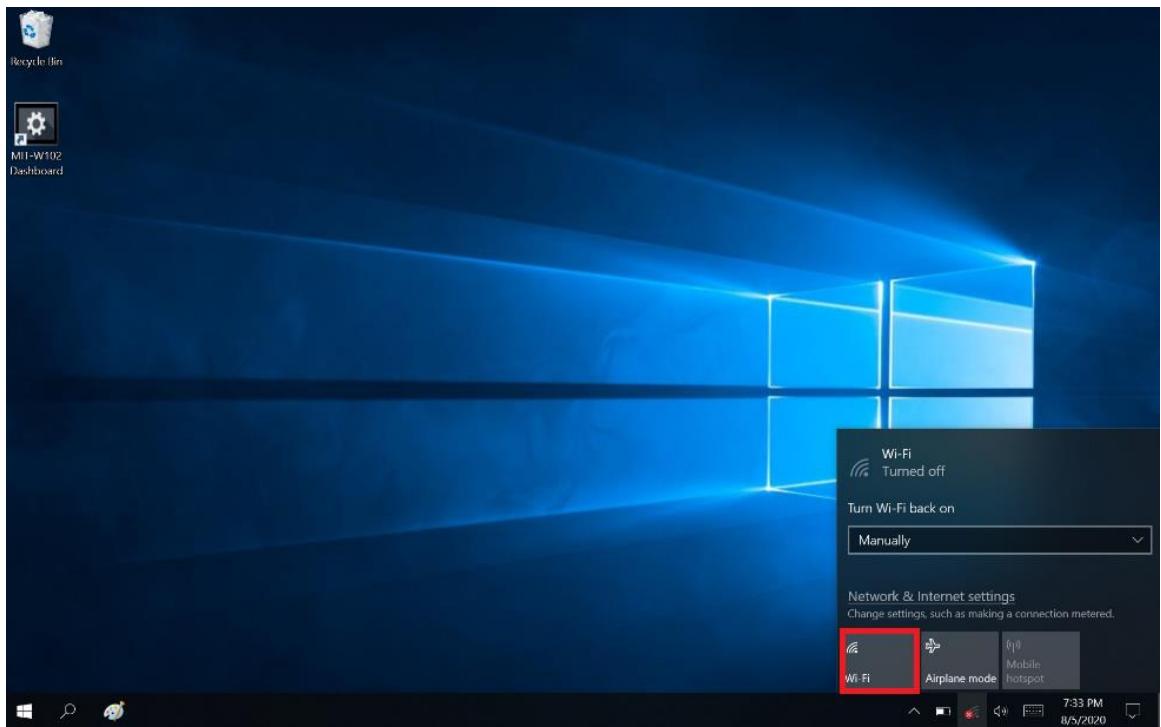
Task: Change 'Manually' to another Wi-Fi resume option
Action: coord(1000,539)
